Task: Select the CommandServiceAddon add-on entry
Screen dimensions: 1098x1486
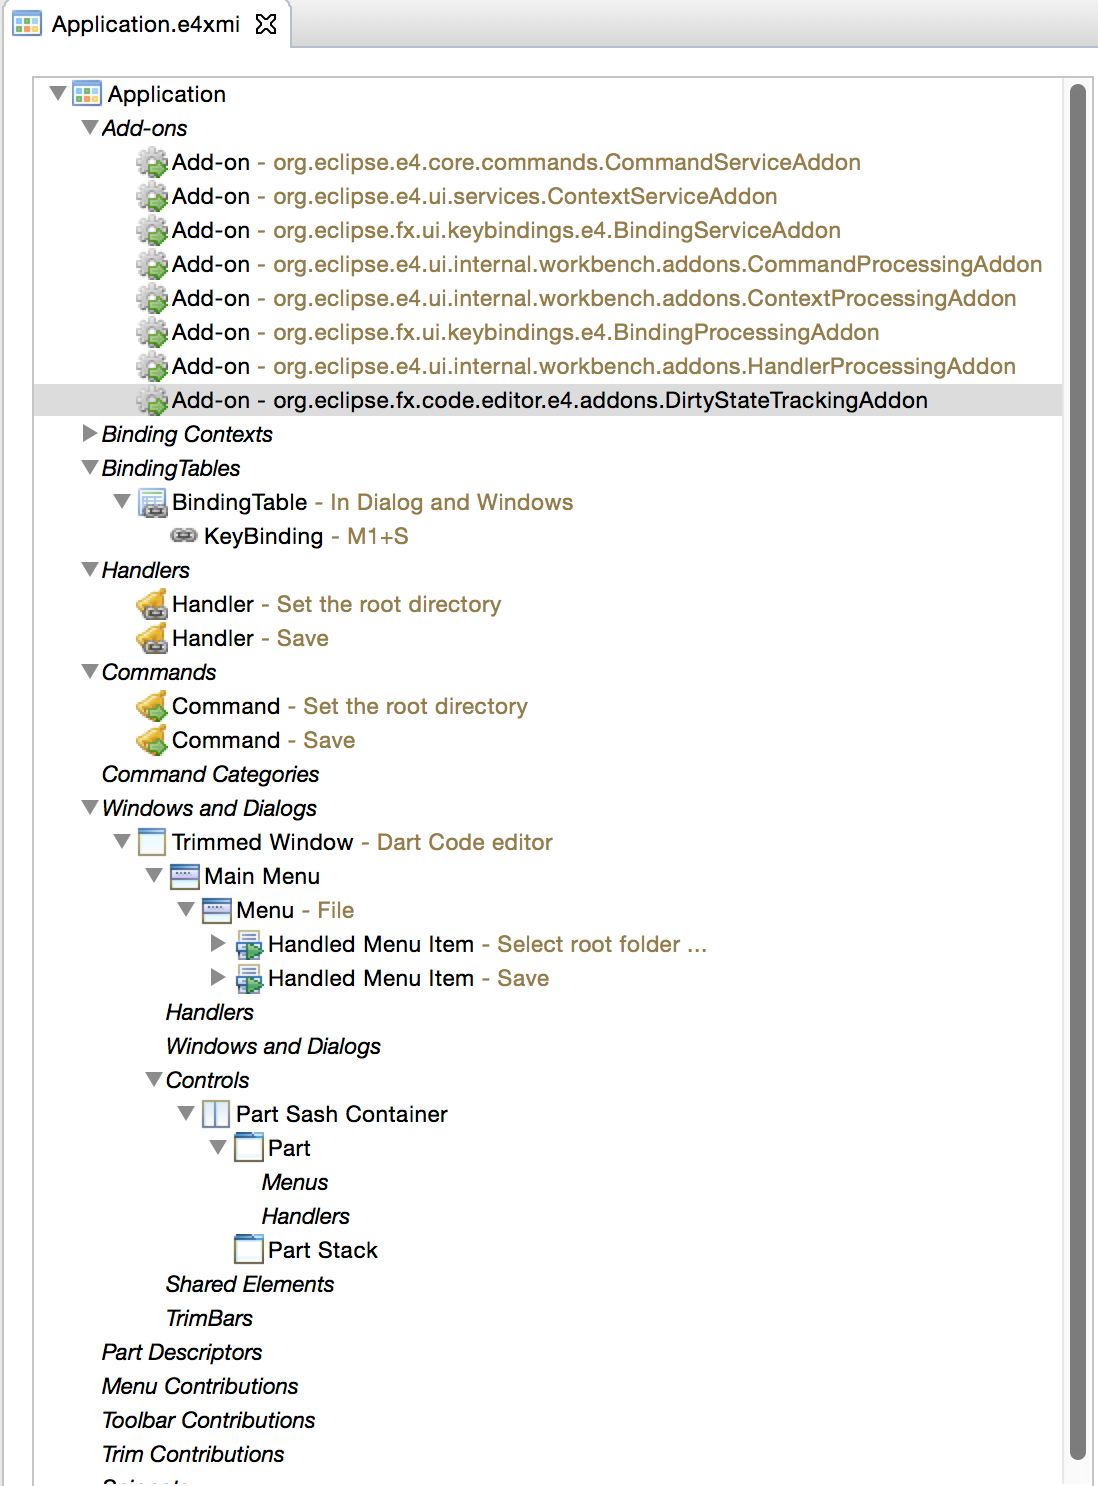Action: point(515,162)
